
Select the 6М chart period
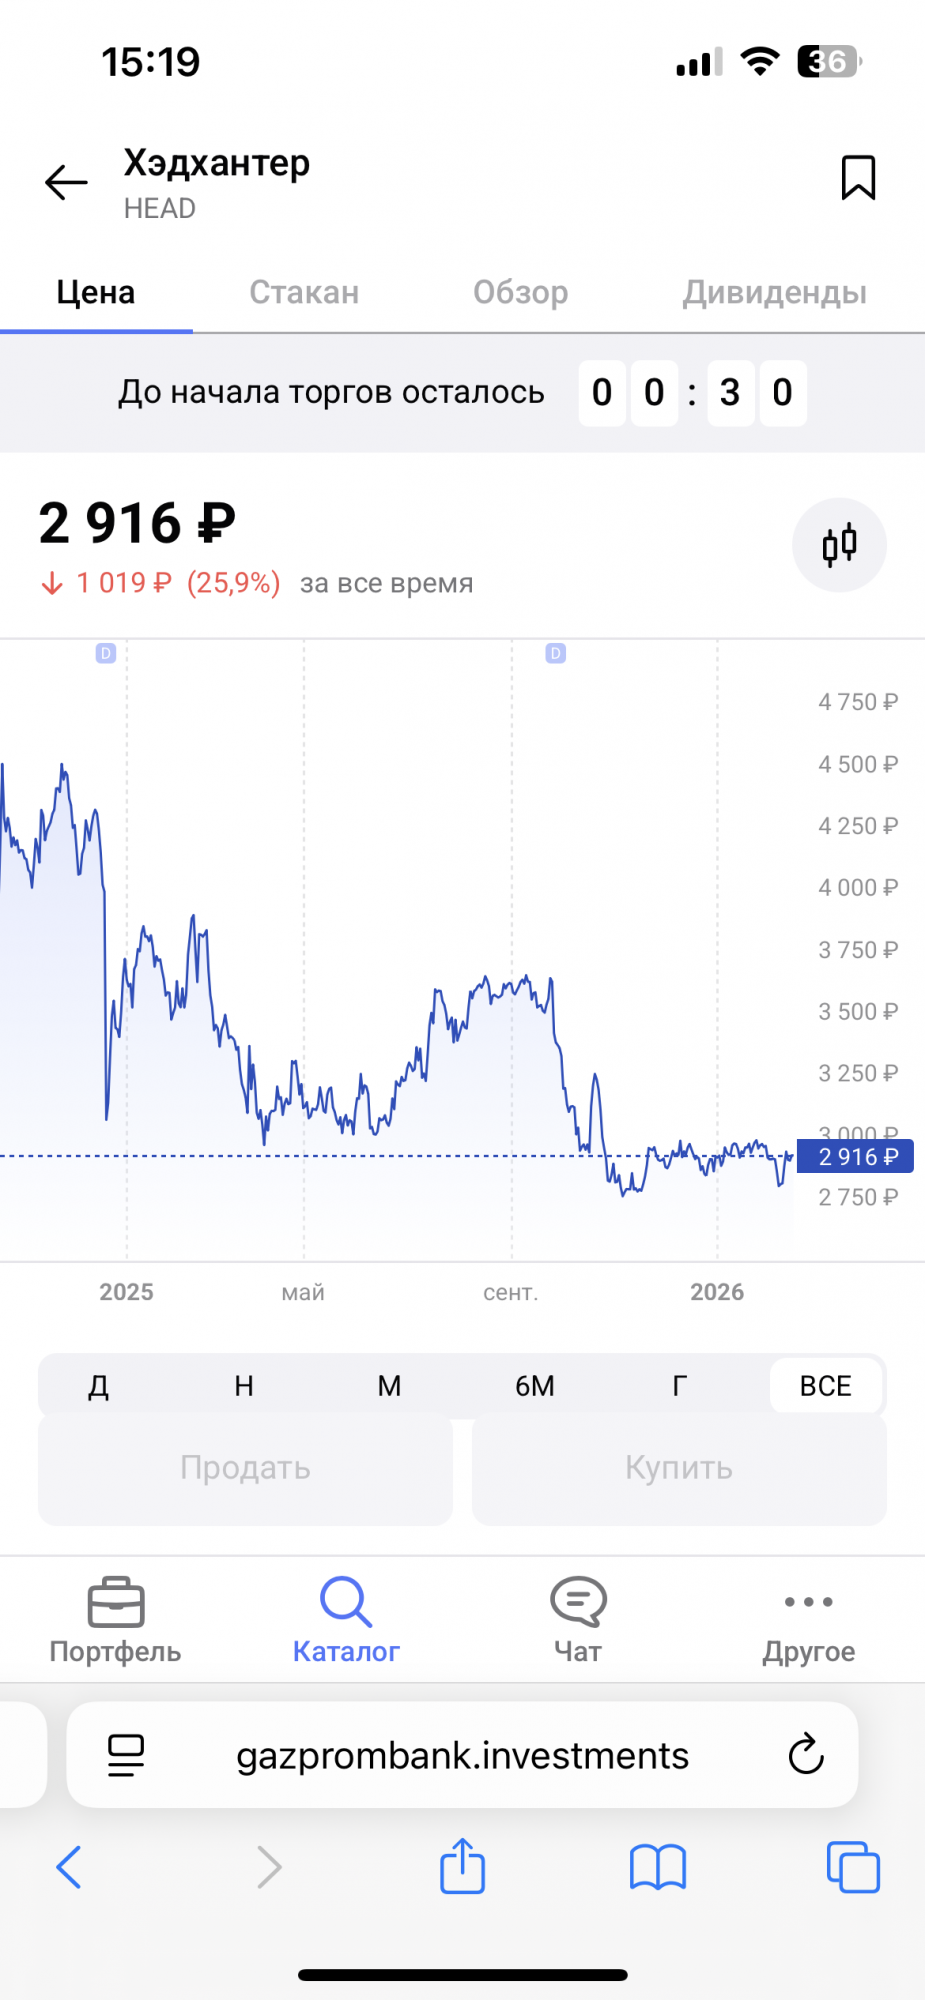click(x=534, y=1386)
